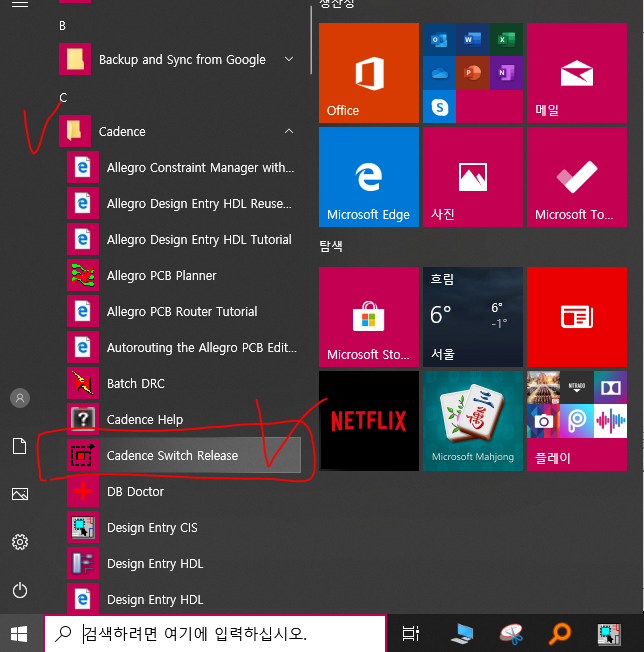Open Allegro Design Entry HDL Reuse document
Viewport: 644px width, 652px height.
coord(184,203)
